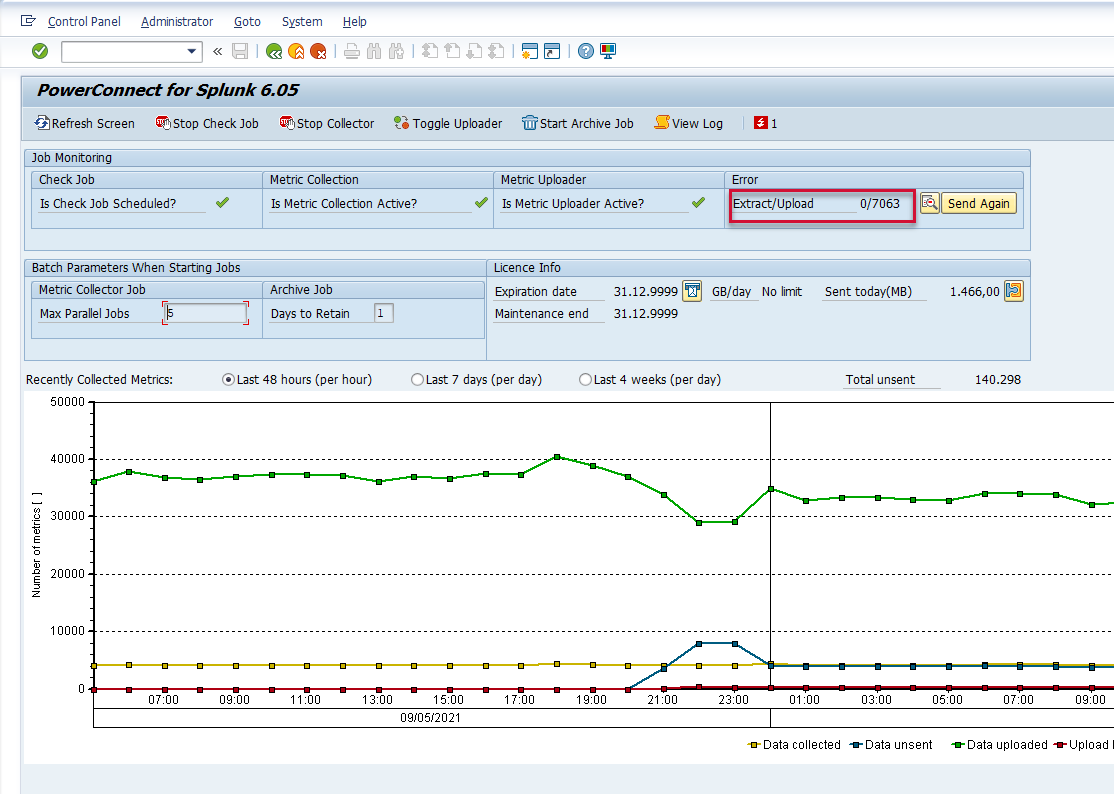Image resolution: width=1114 pixels, height=794 pixels.
Task: Click the red Cancel icon in toolbar
Action: pos(318,51)
